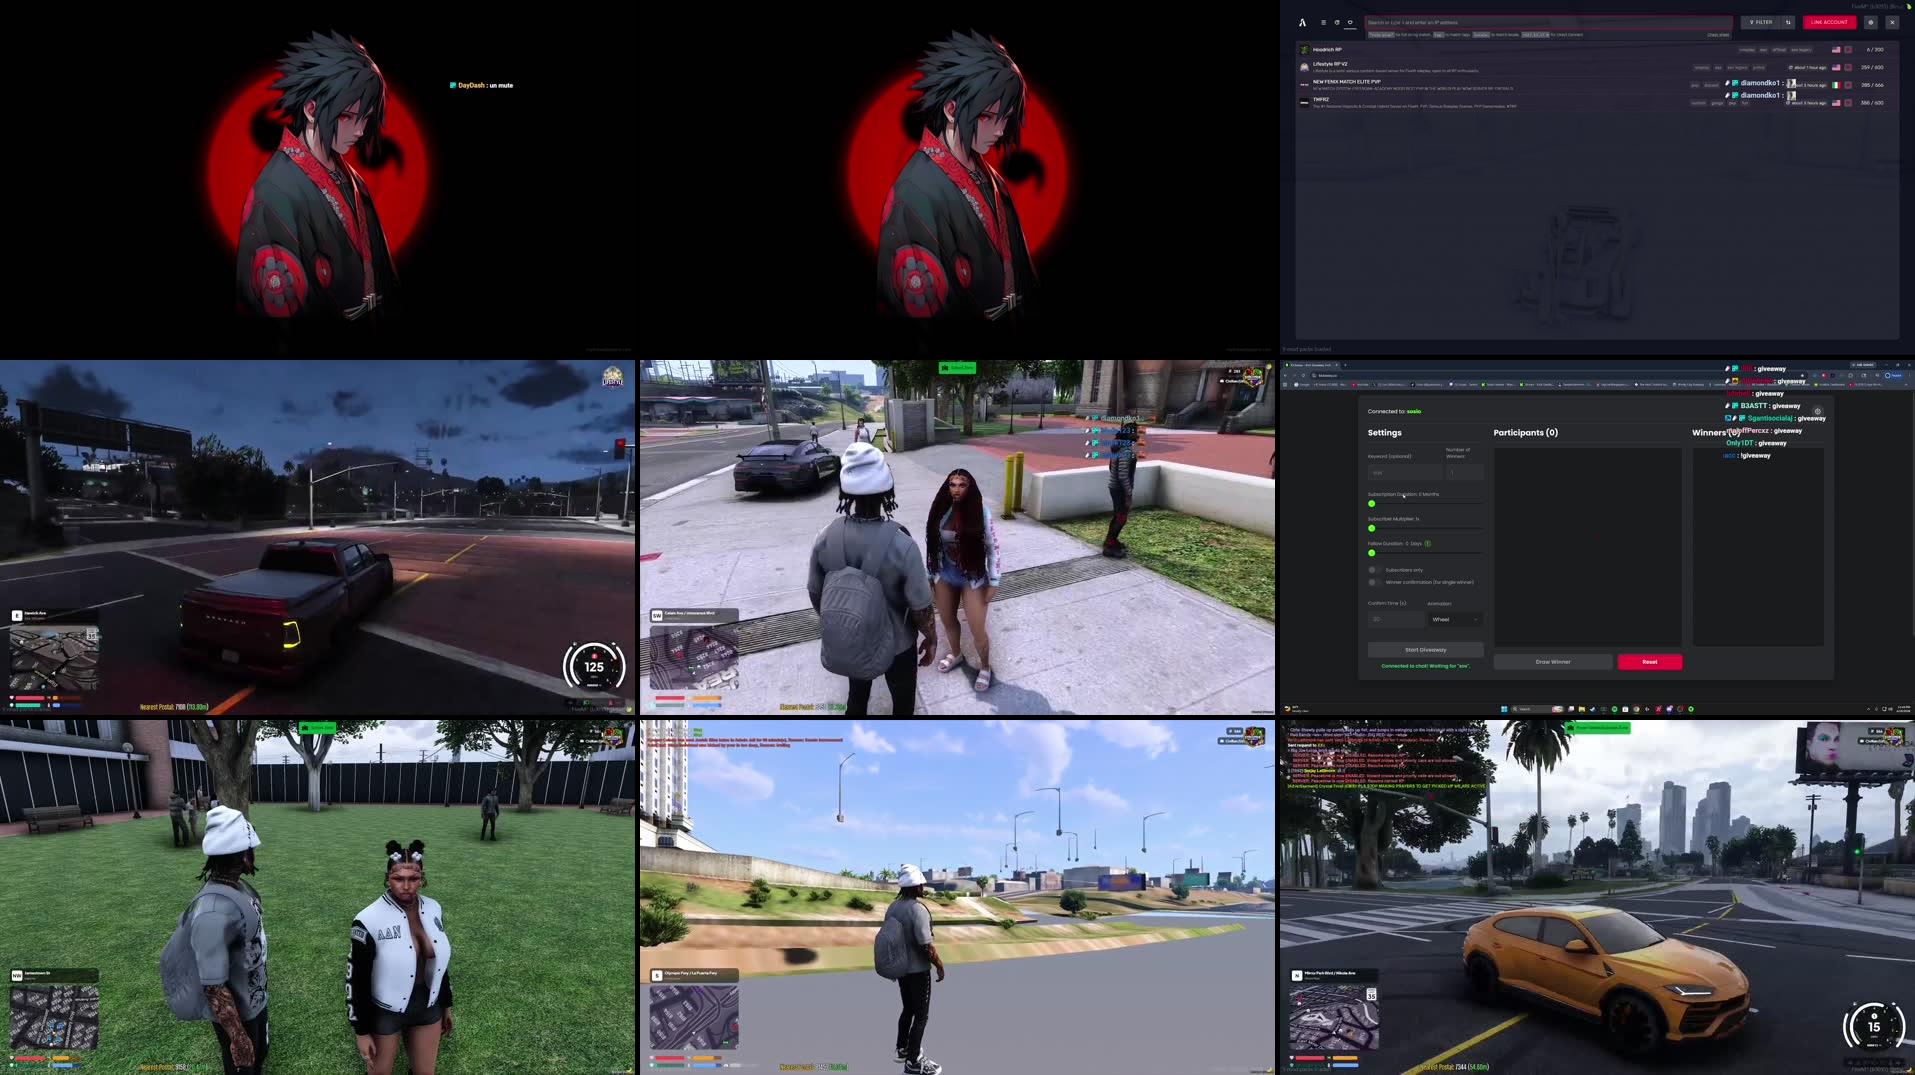
Task: Favorite the Hoodrich RP server icon
Action: coord(1848,49)
